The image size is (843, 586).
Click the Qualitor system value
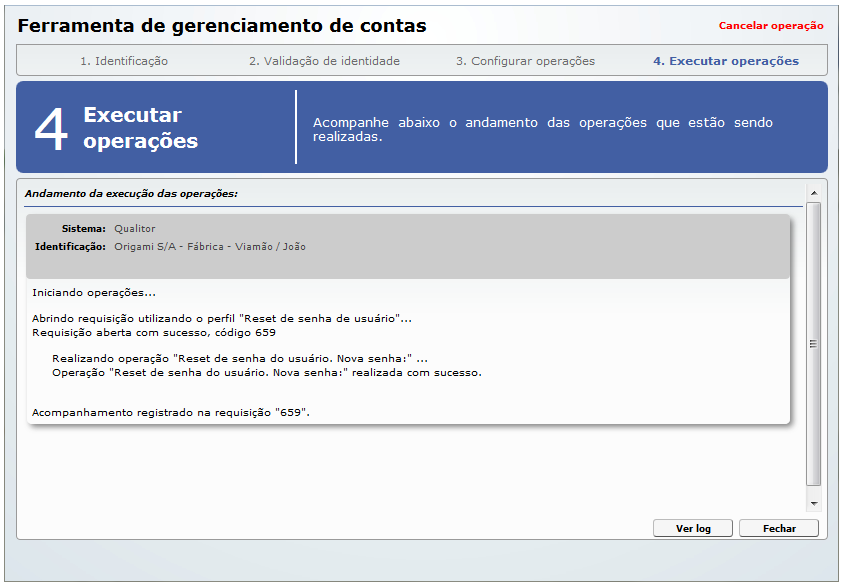click(135, 229)
